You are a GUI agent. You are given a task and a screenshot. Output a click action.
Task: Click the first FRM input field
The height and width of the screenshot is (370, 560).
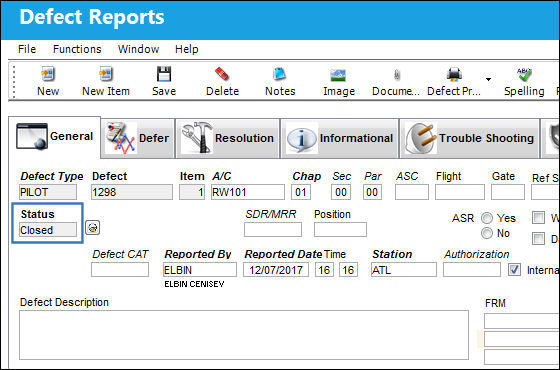[x=522, y=321]
